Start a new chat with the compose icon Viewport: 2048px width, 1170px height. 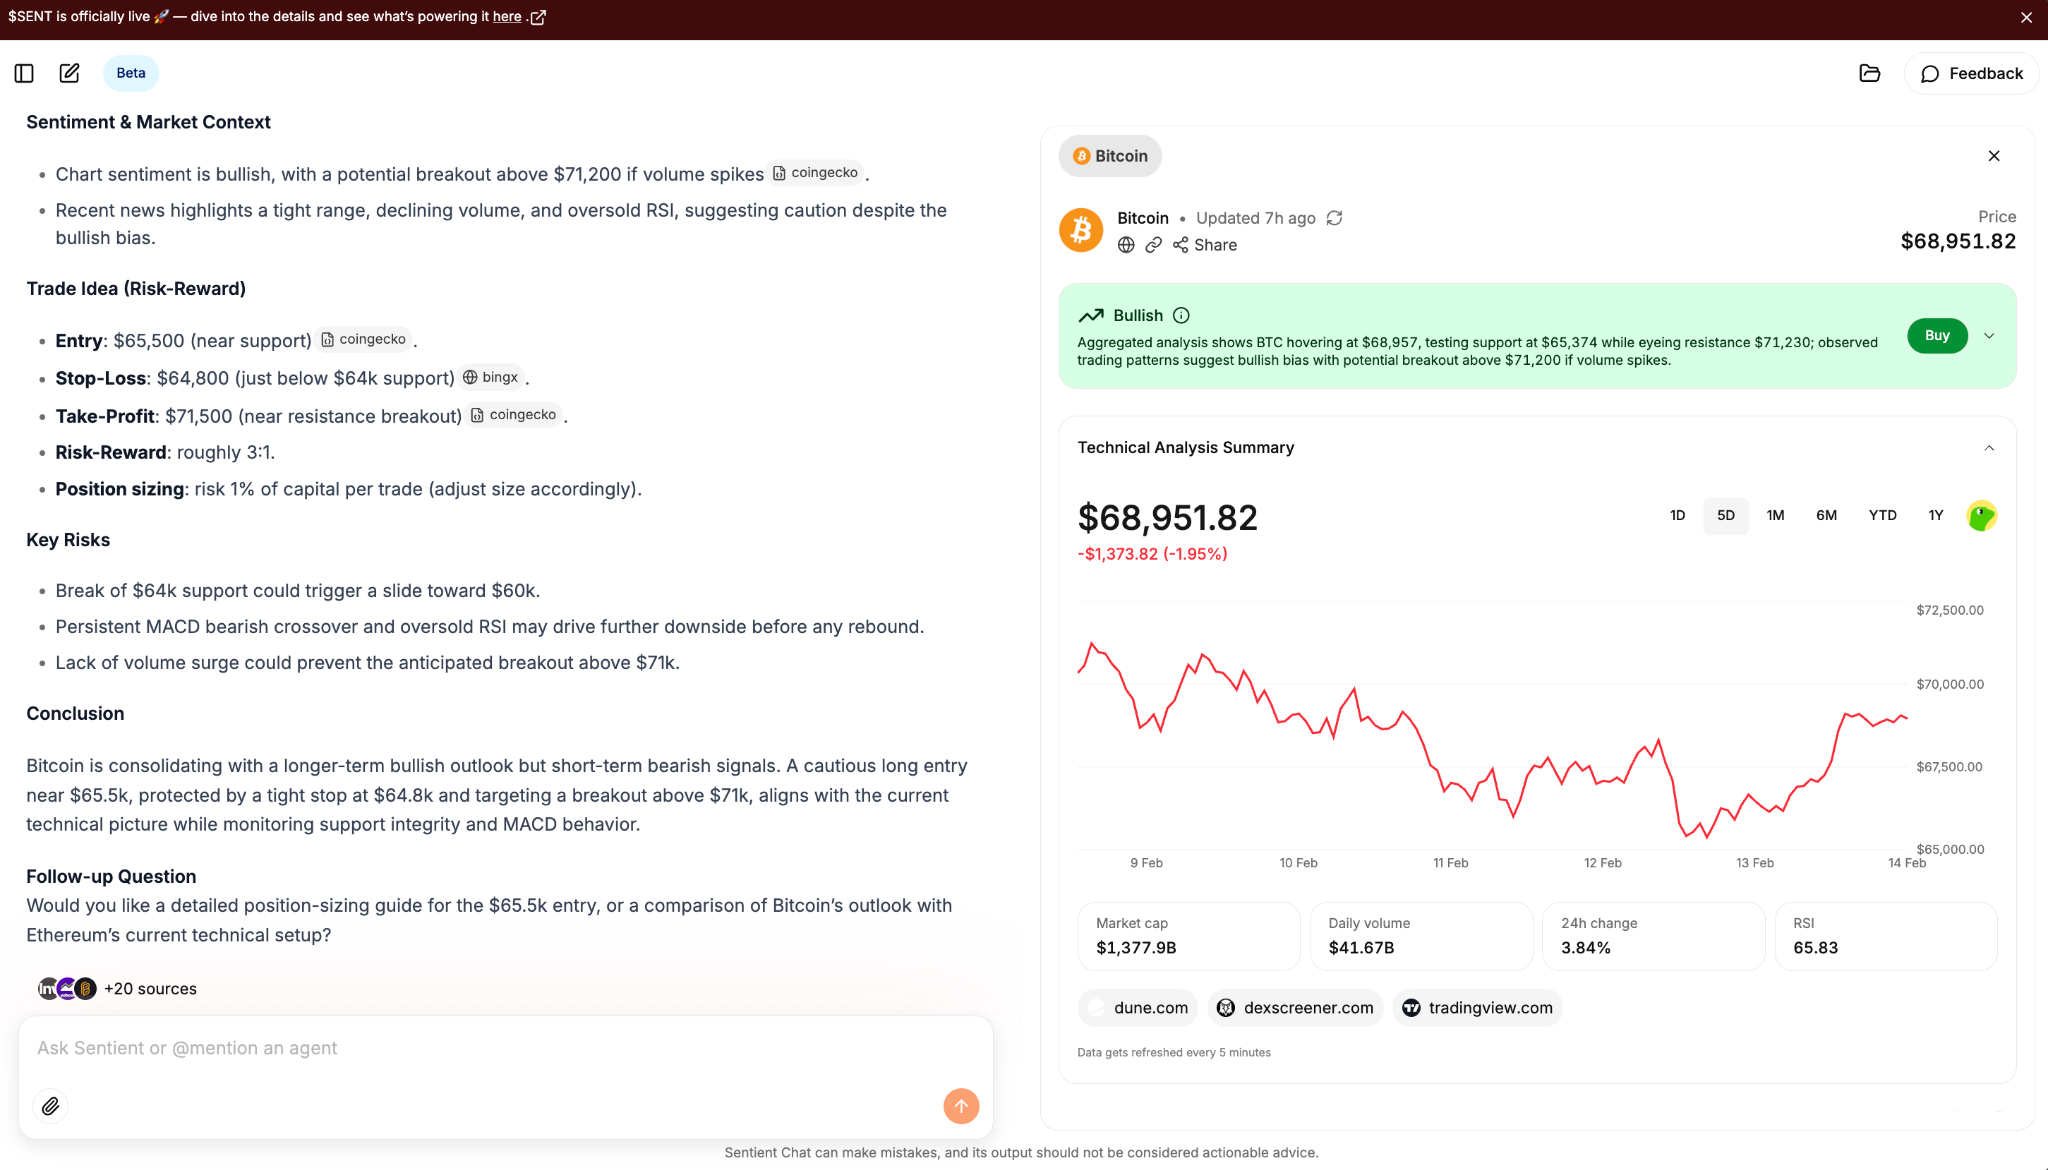coord(69,73)
